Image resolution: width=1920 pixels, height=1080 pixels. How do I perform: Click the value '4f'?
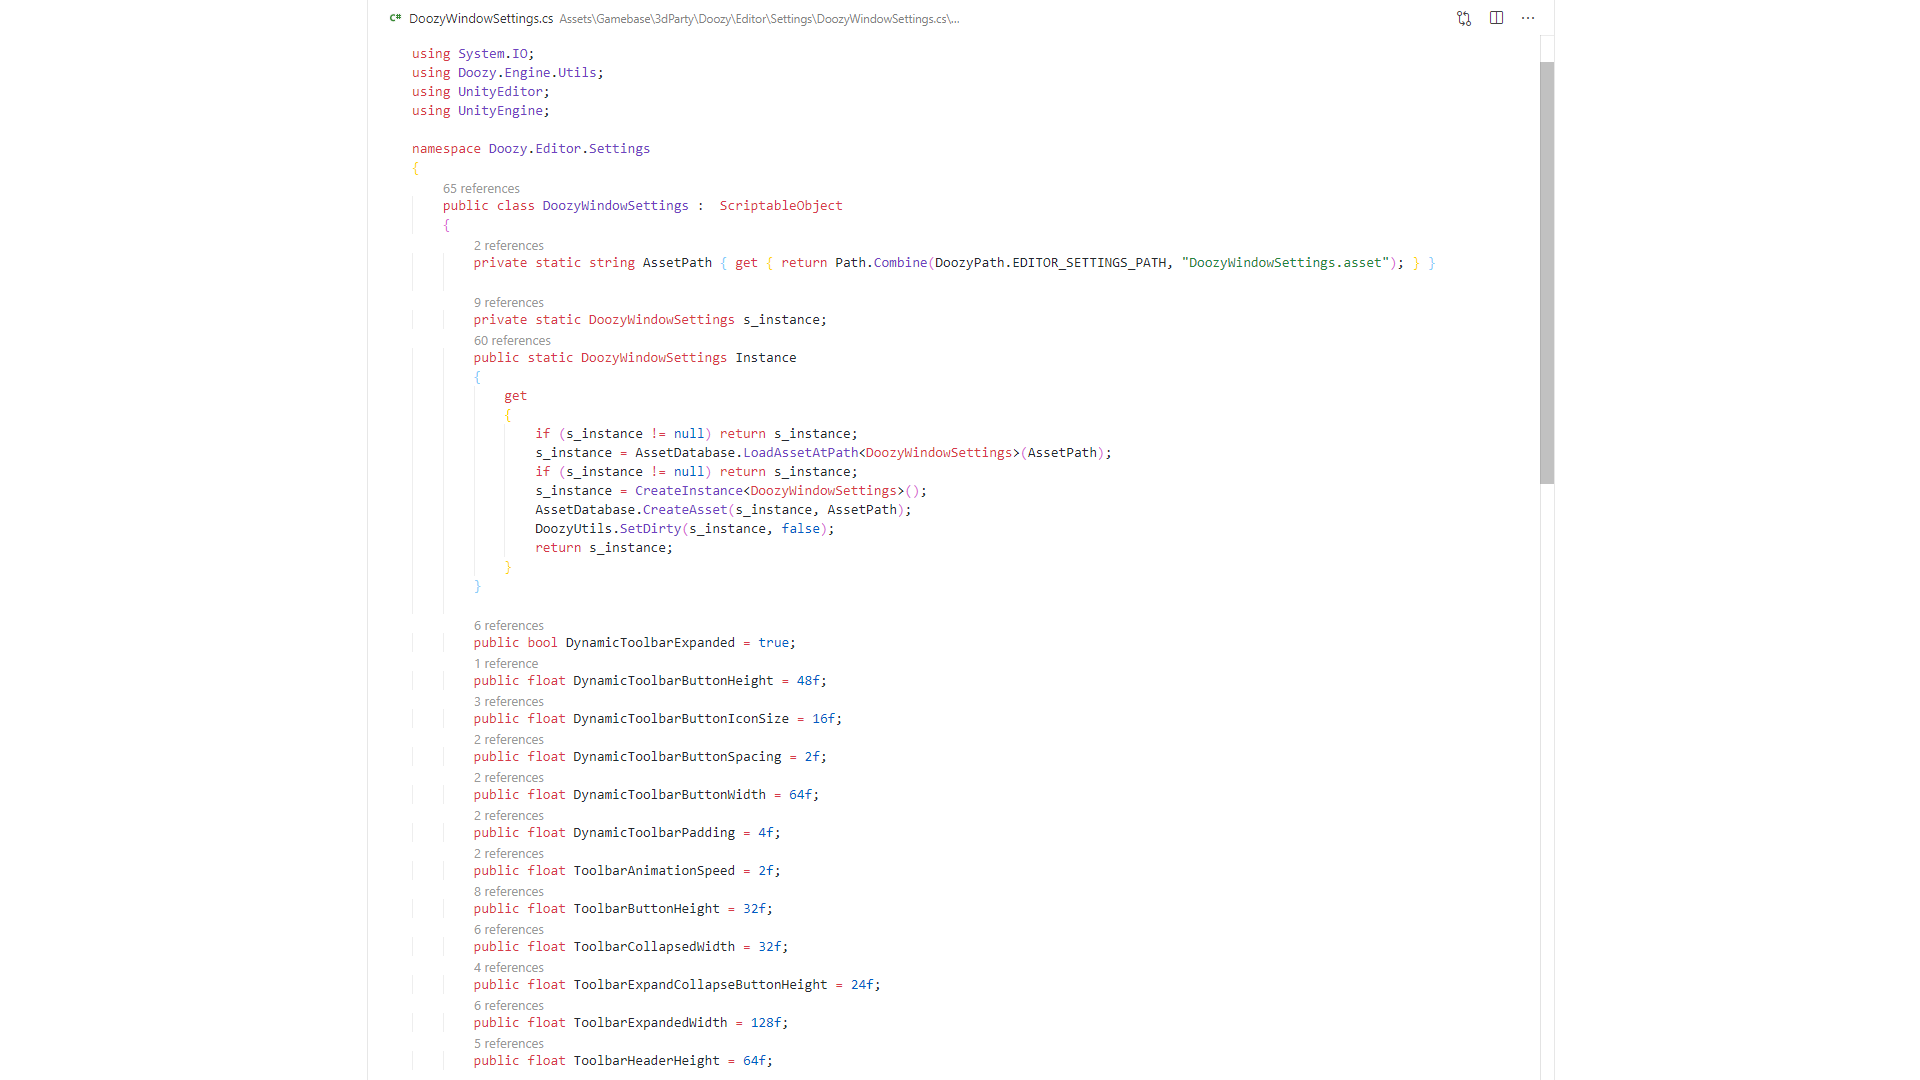pos(766,833)
